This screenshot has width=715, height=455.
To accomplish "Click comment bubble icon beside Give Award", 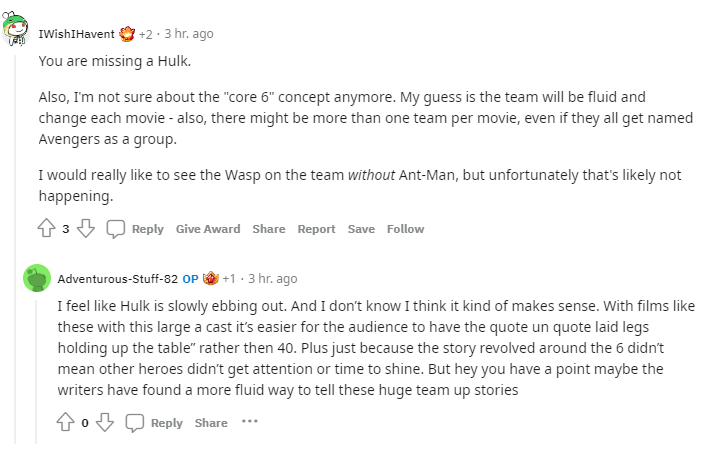I will point(115,229).
